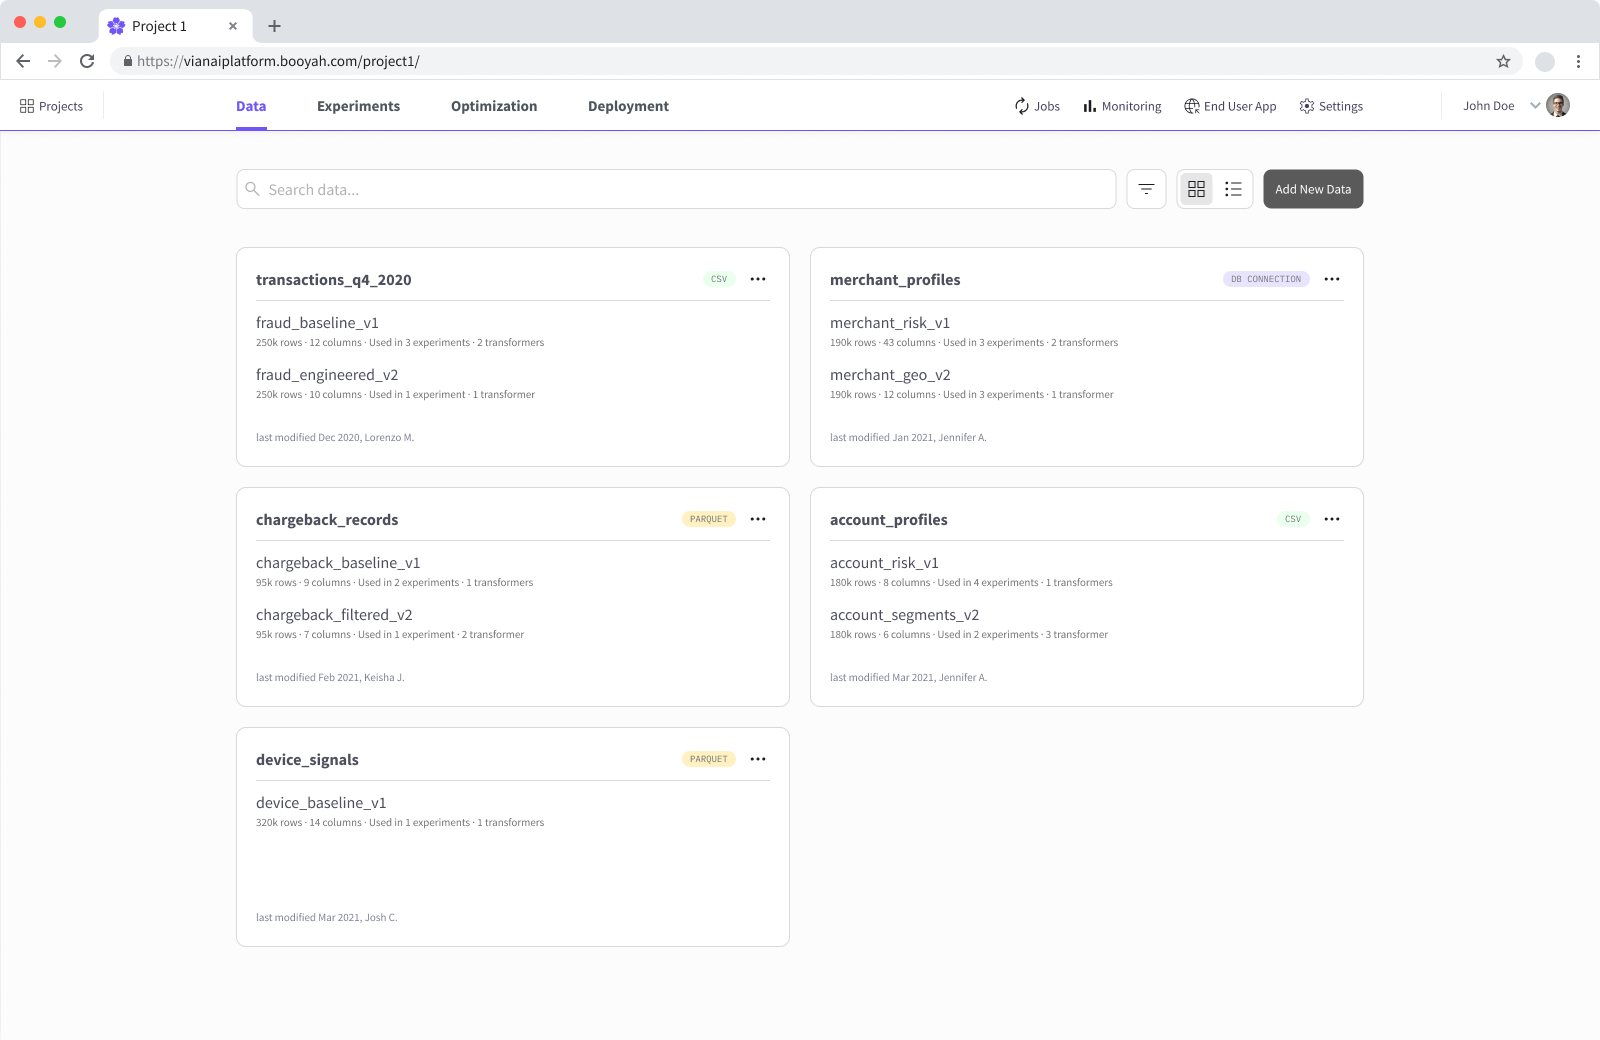Go forward in browser history
The image size is (1600, 1040).
click(x=55, y=61)
